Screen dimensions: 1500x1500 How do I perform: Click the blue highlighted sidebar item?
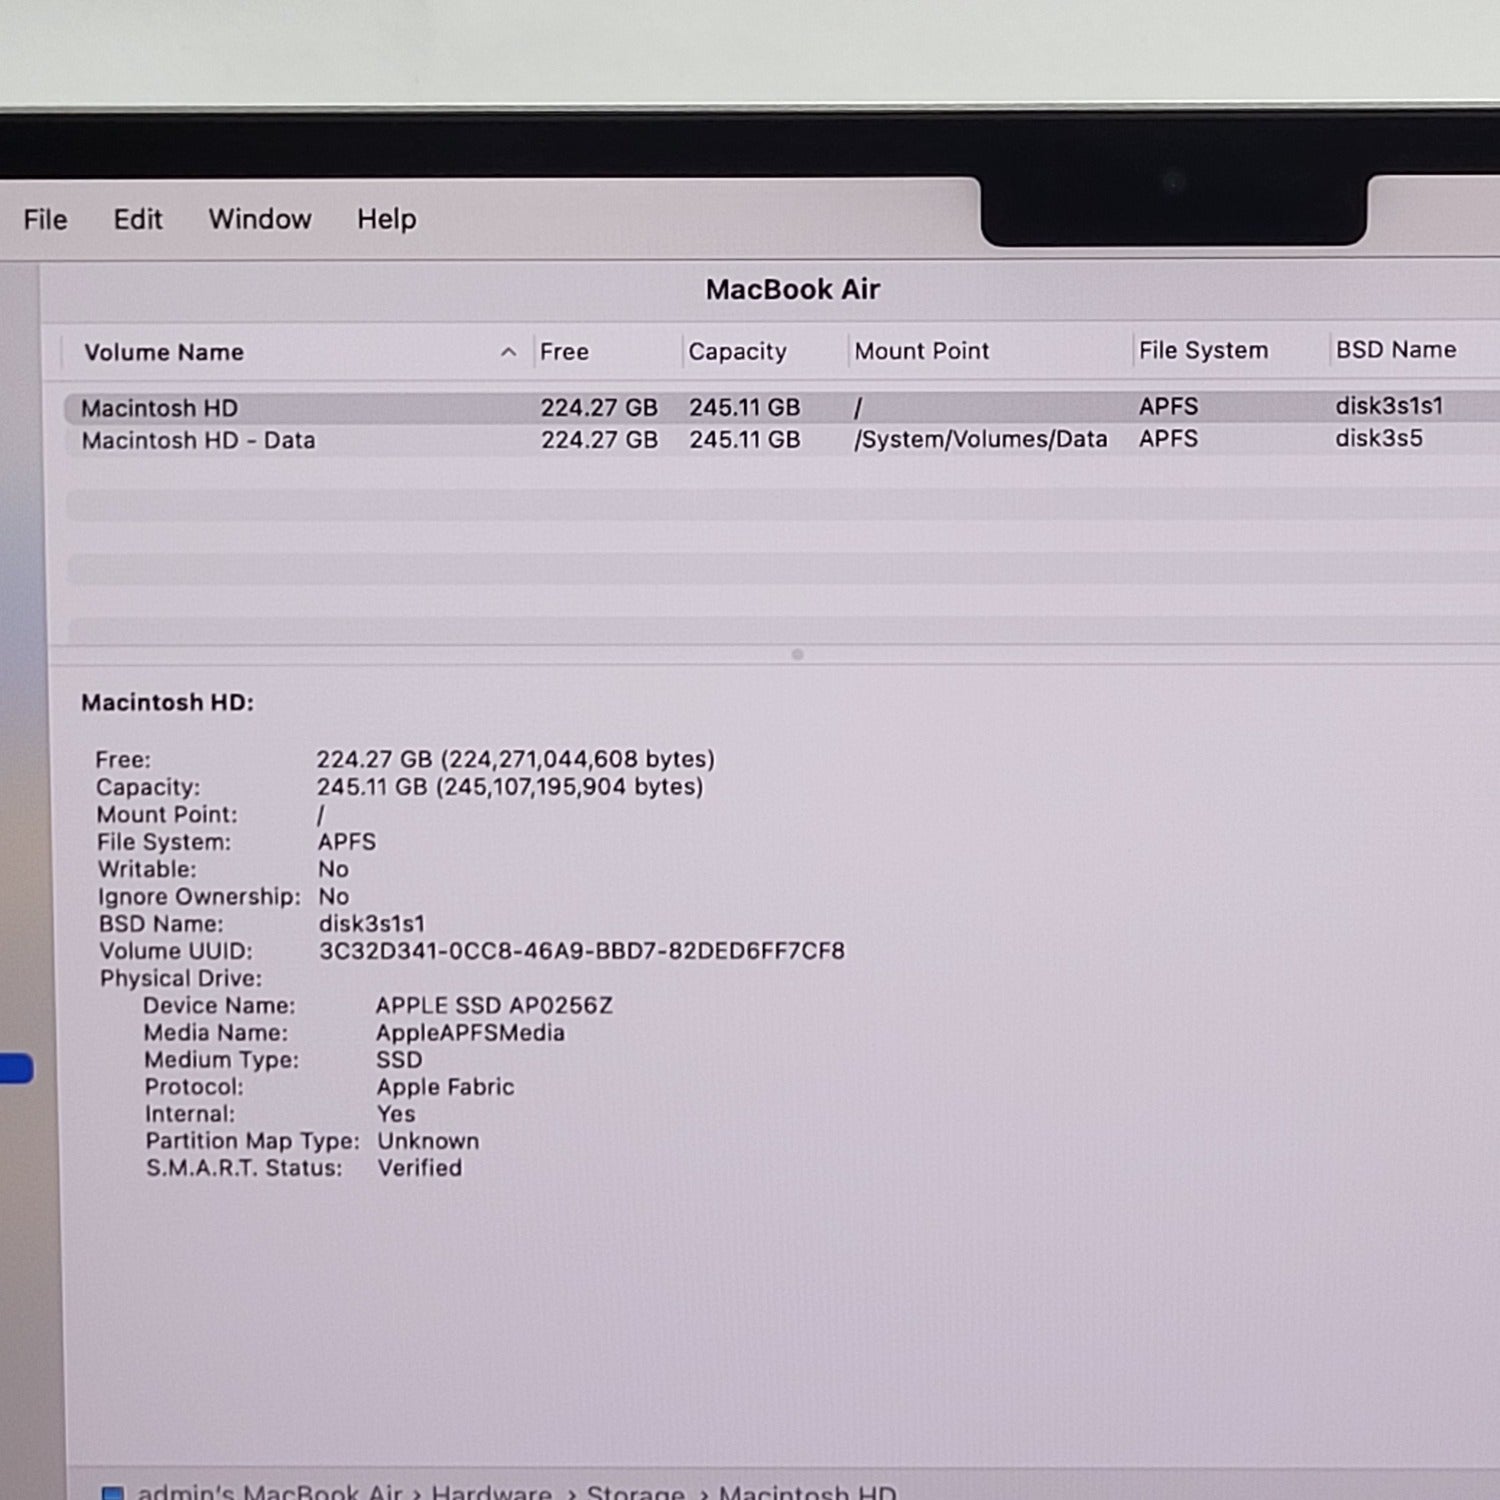(x=15, y=1069)
